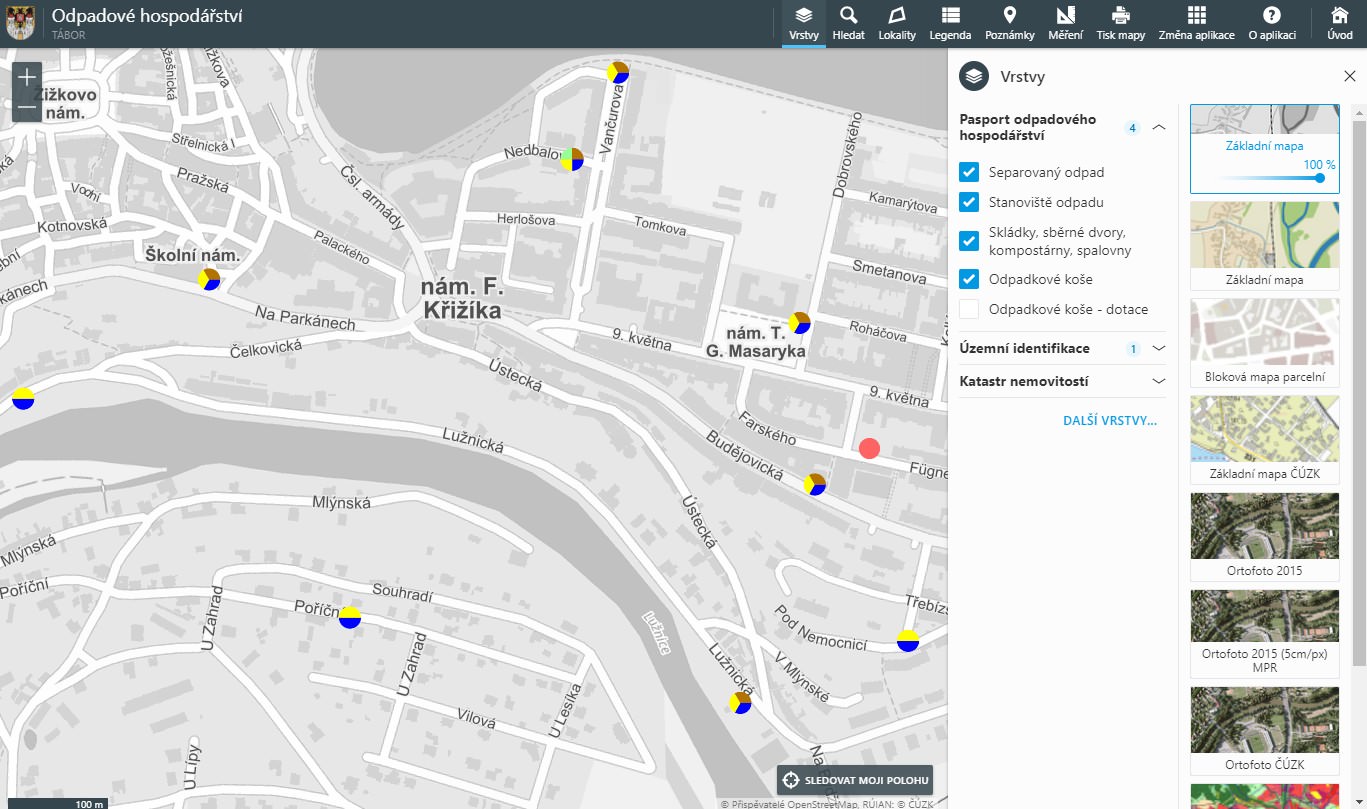Viewport: 1367px width, 809px height.
Task: Select the Měření measurement tool
Action: pyautogui.click(x=1064, y=24)
